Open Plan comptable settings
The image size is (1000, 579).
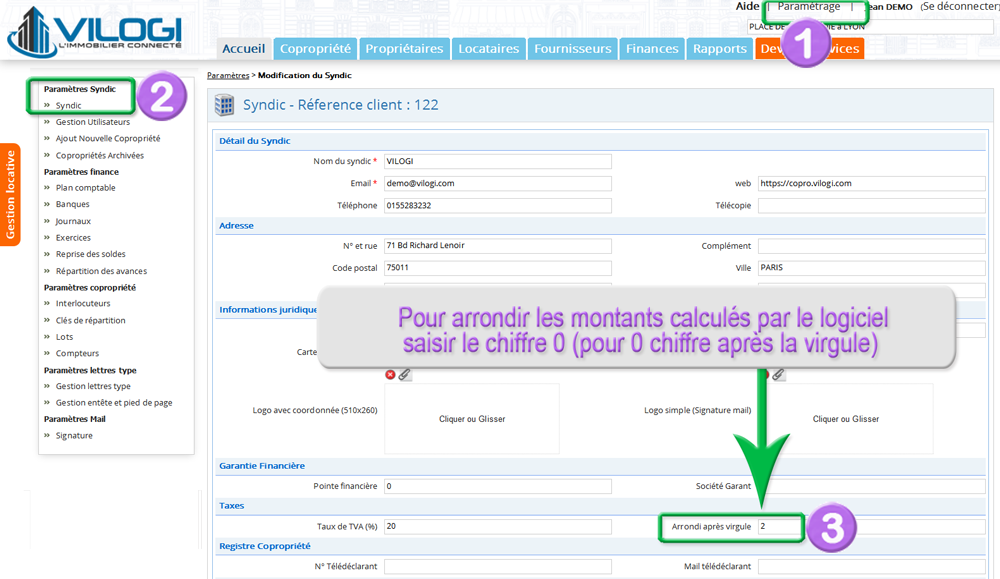pos(85,188)
